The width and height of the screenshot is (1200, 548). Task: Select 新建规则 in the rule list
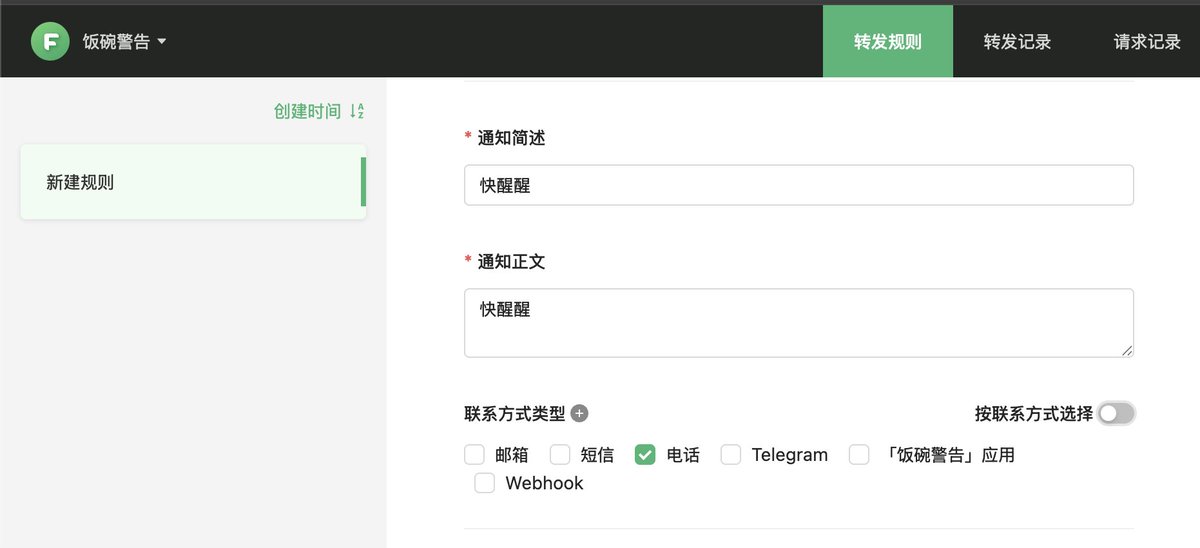point(192,182)
